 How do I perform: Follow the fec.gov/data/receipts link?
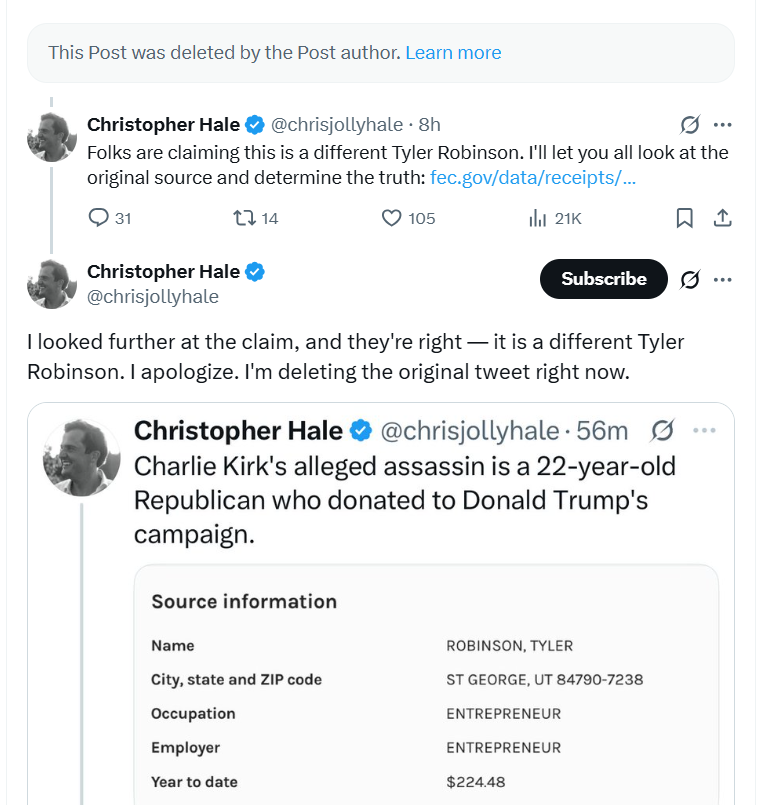pyautogui.click(x=533, y=177)
